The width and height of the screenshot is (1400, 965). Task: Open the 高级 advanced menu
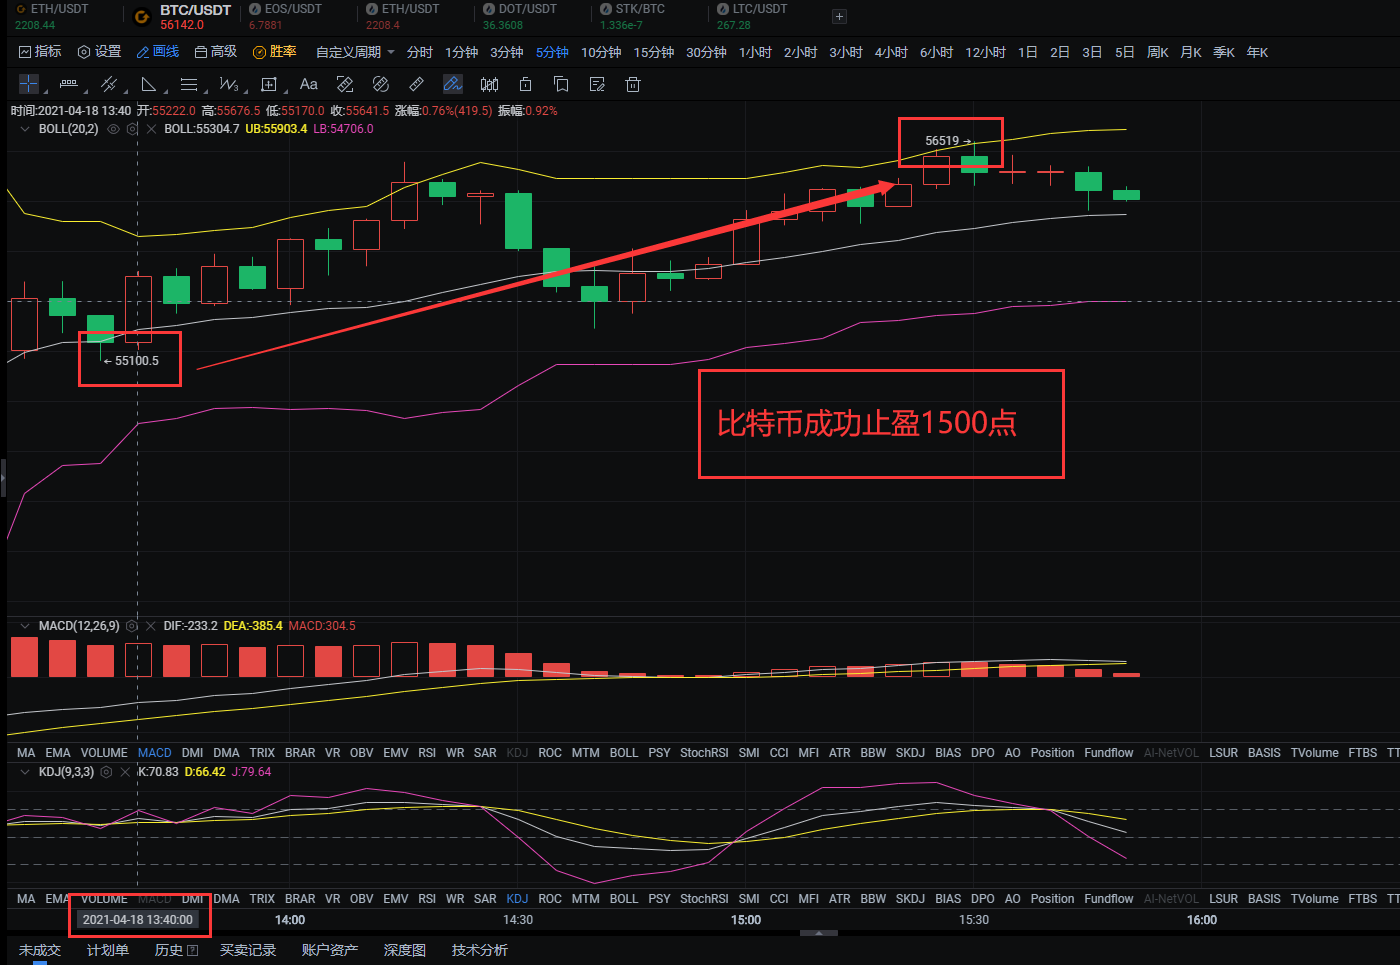[216, 52]
